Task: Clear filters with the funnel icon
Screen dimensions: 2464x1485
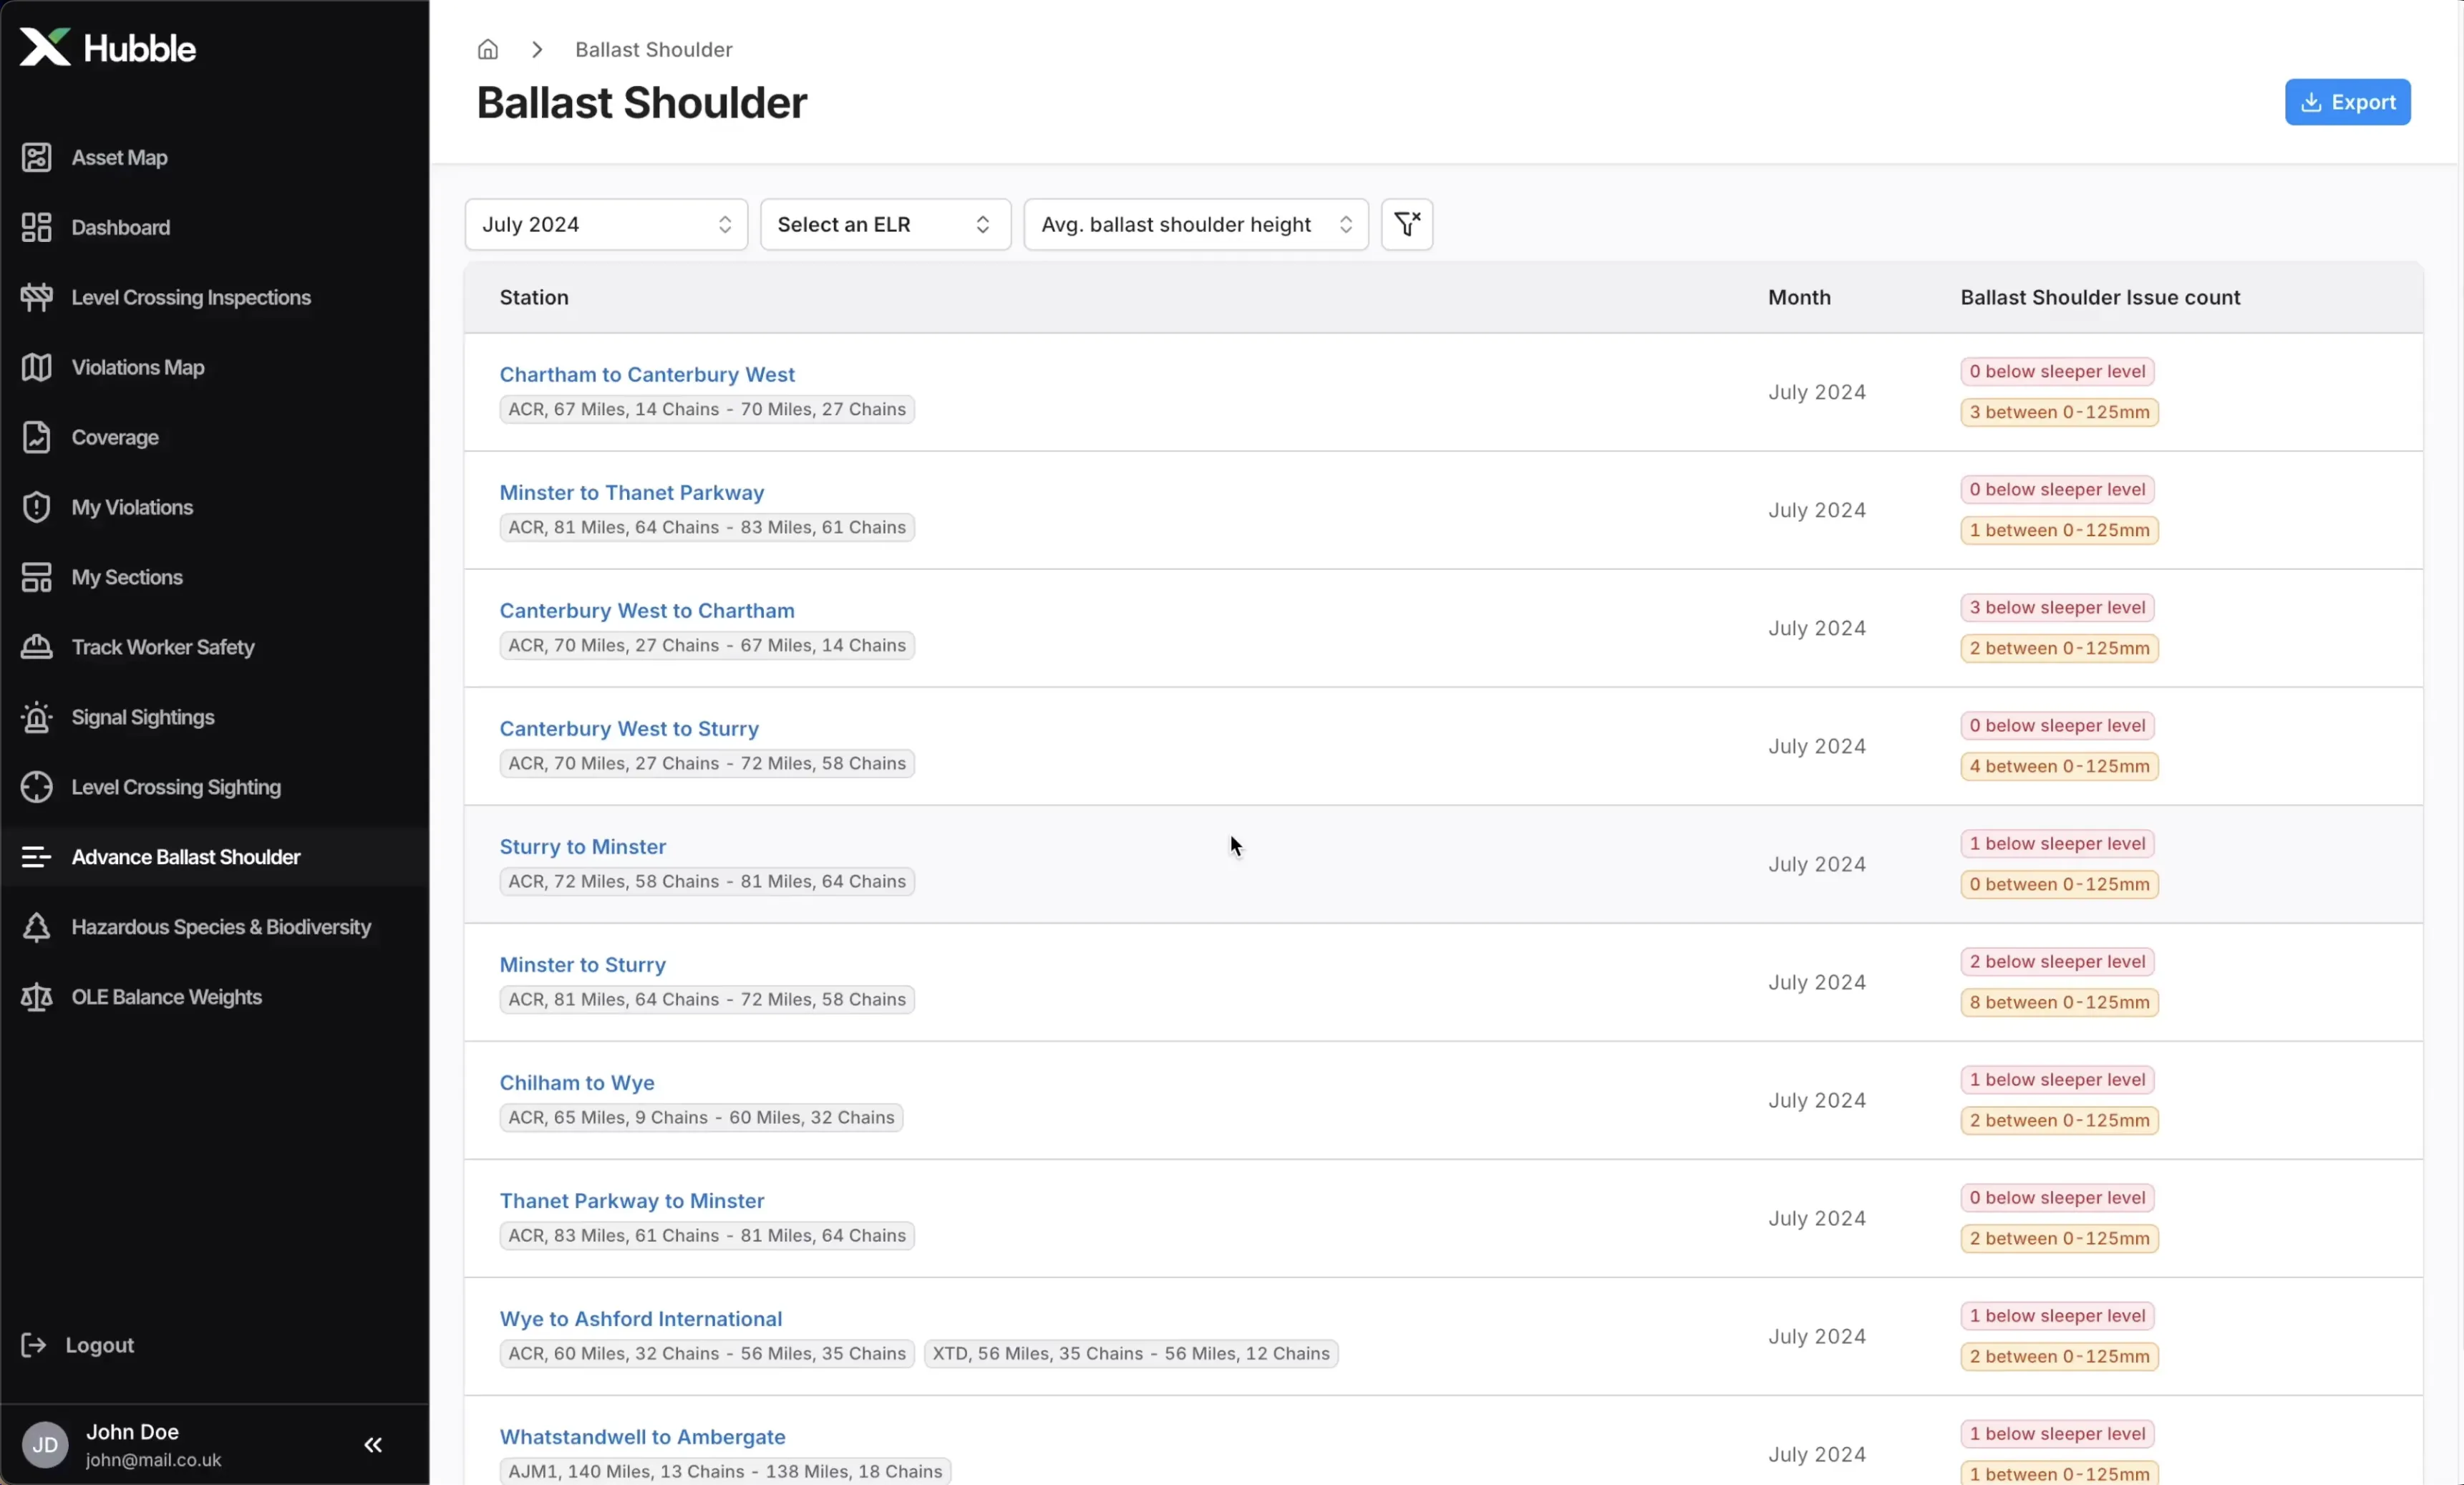Action: tap(1406, 224)
